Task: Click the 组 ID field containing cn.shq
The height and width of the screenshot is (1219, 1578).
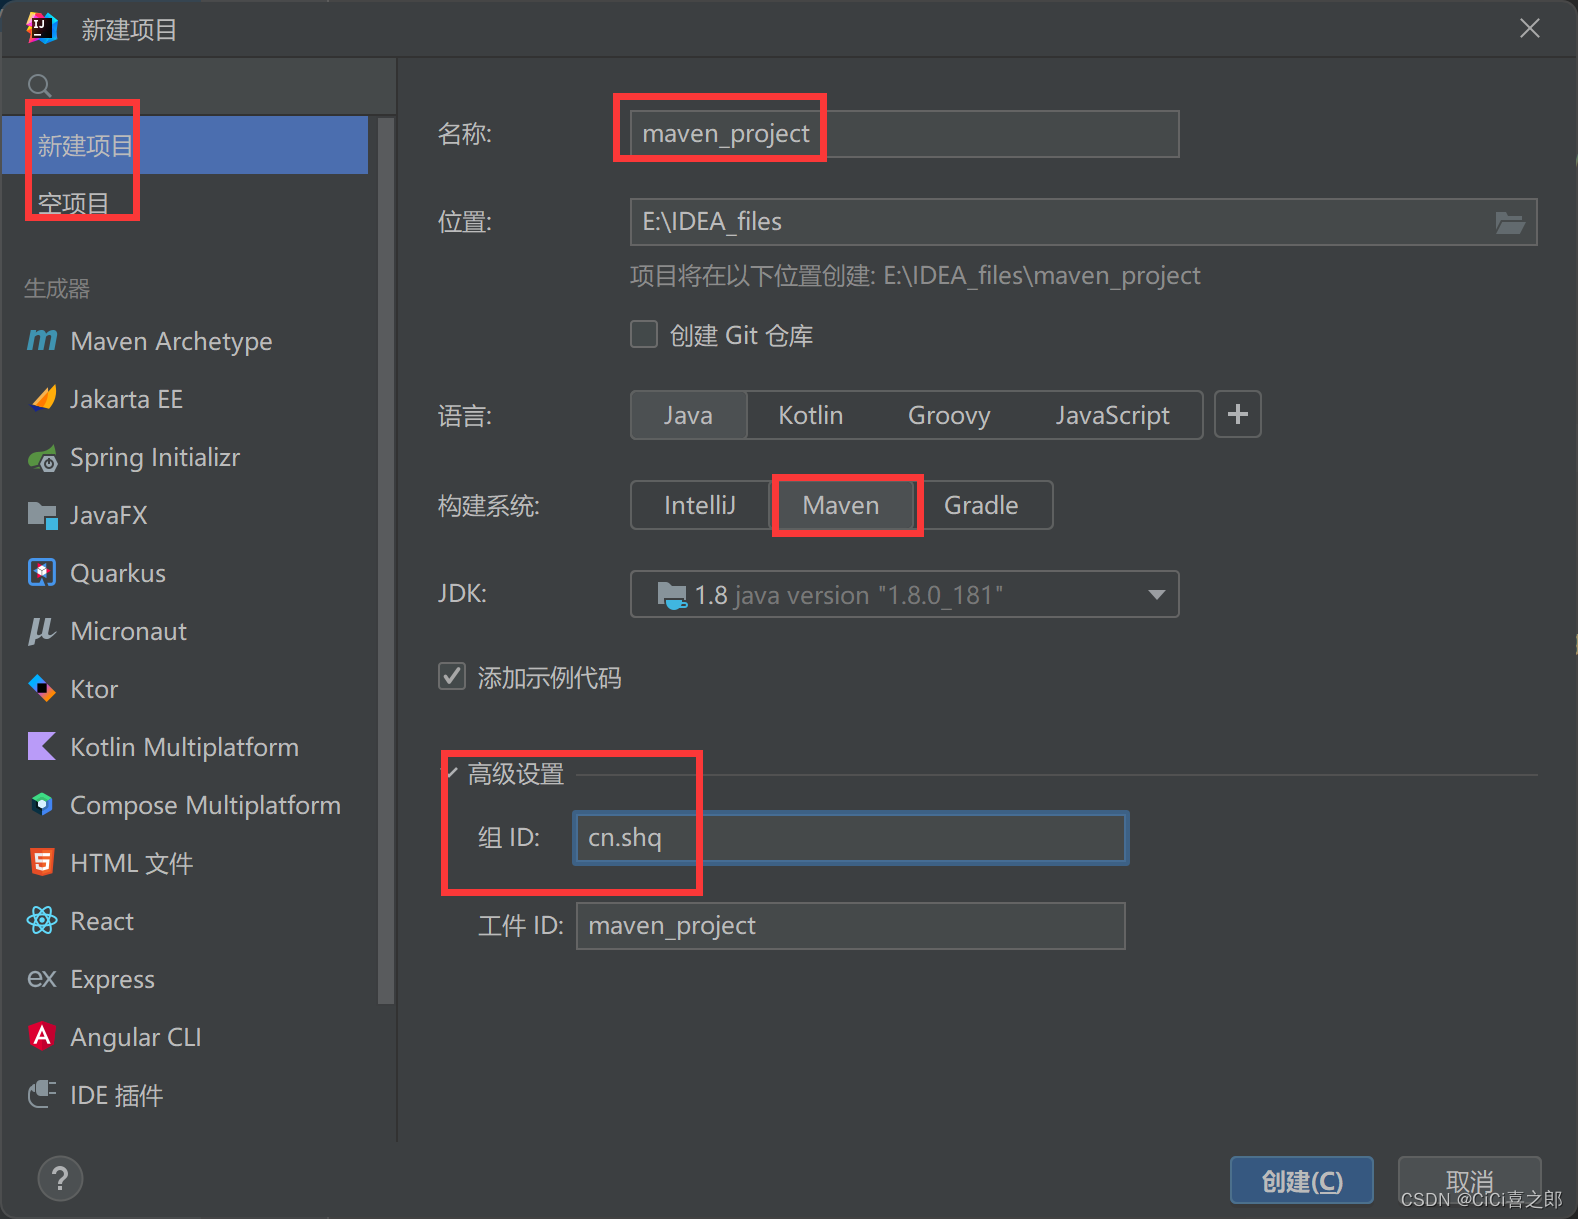Action: (x=851, y=838)
